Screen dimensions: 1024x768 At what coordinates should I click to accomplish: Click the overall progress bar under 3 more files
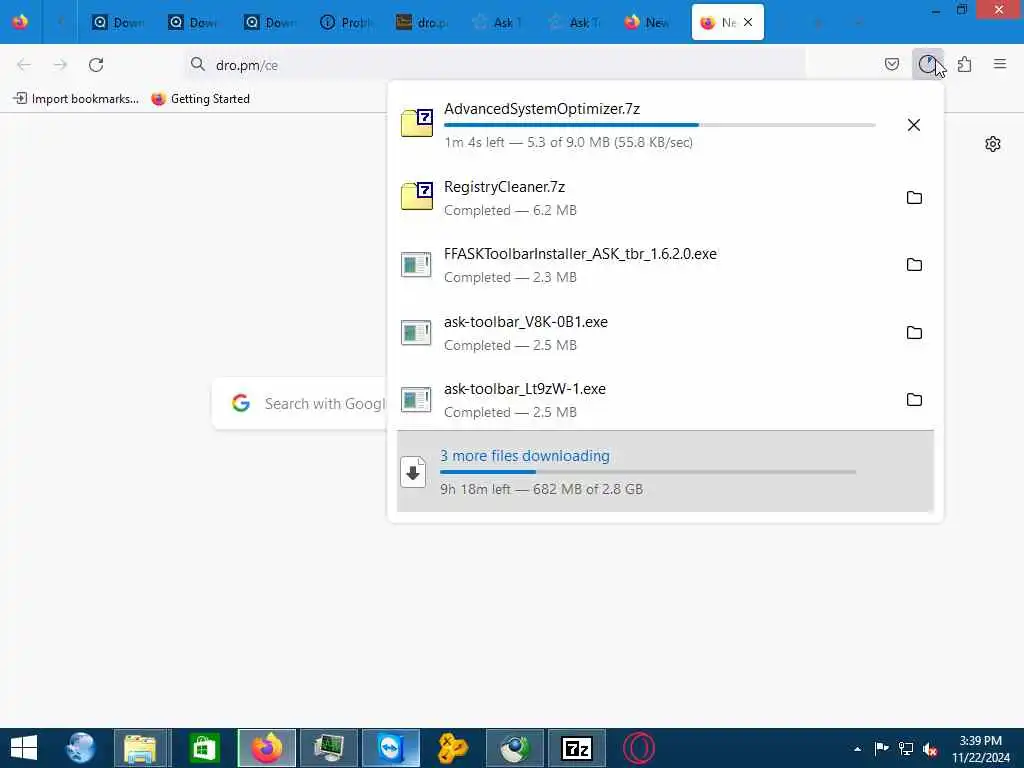click(x=648, y=472)
